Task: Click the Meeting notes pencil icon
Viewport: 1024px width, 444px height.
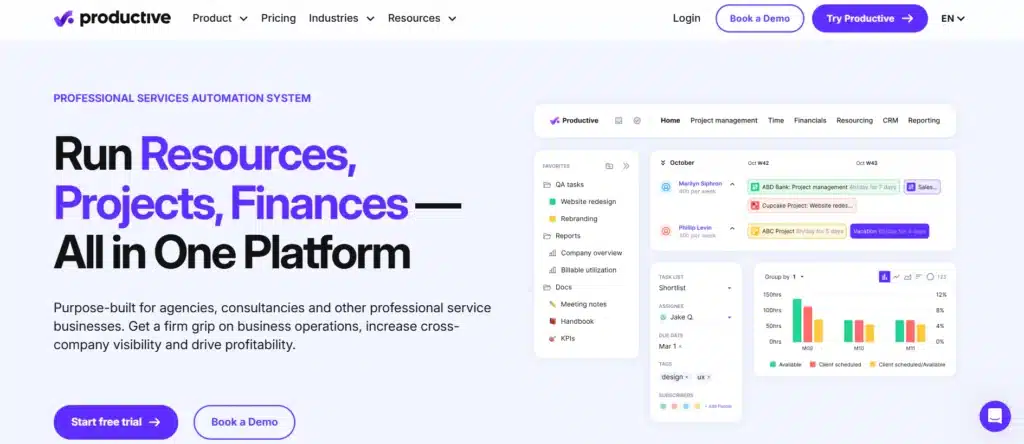Action: tap(552, 304)
